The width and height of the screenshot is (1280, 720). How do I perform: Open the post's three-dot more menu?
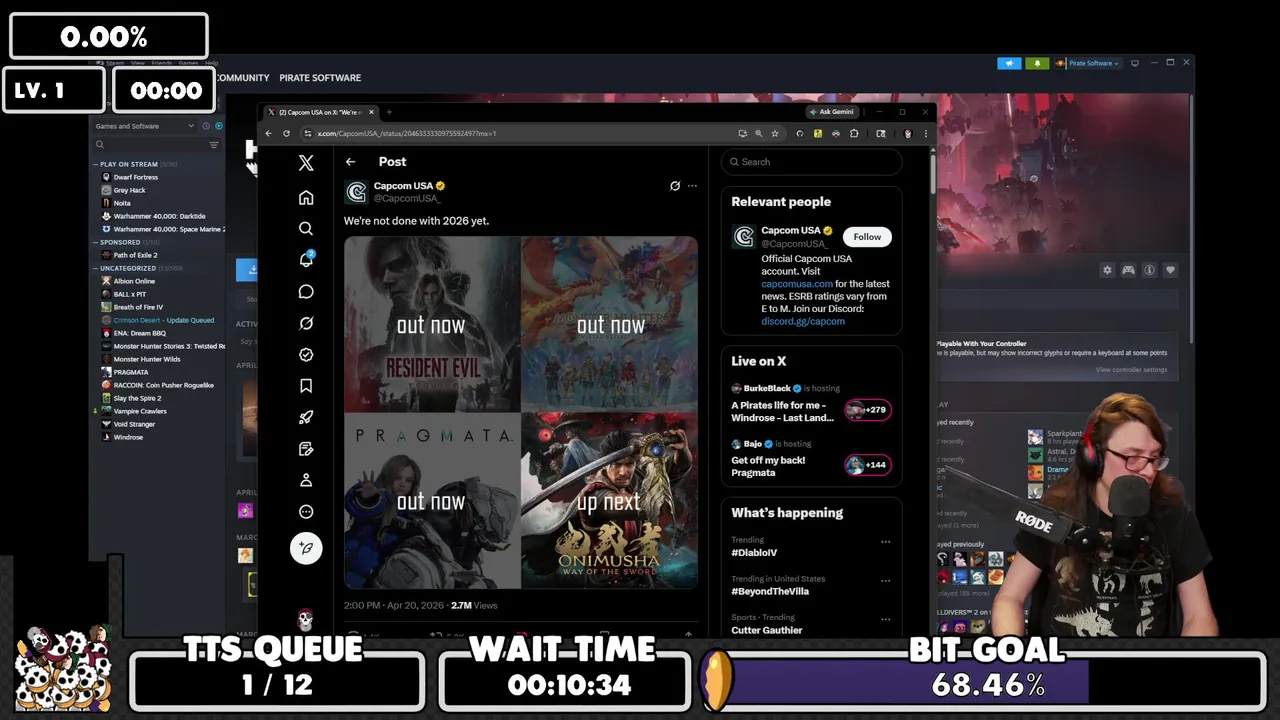coord(692,186)
